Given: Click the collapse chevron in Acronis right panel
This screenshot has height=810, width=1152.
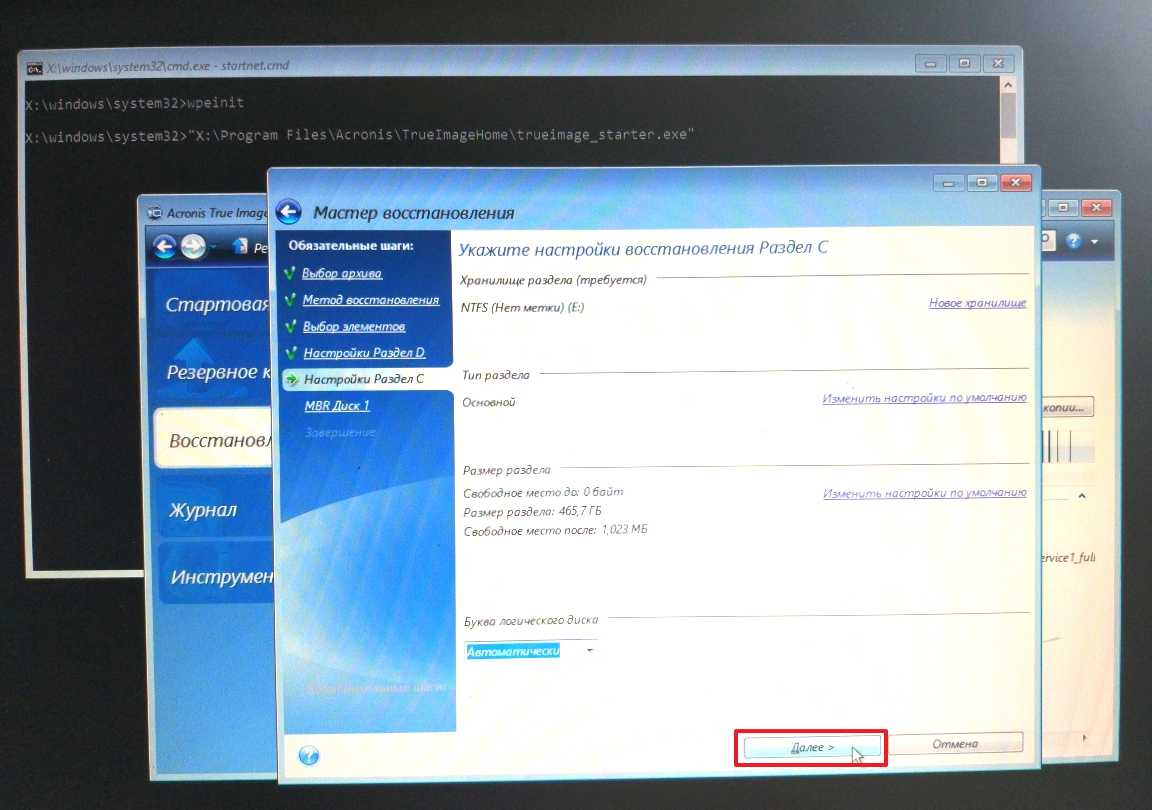Looking at the screenshot, I should [x=1081, y=496].
